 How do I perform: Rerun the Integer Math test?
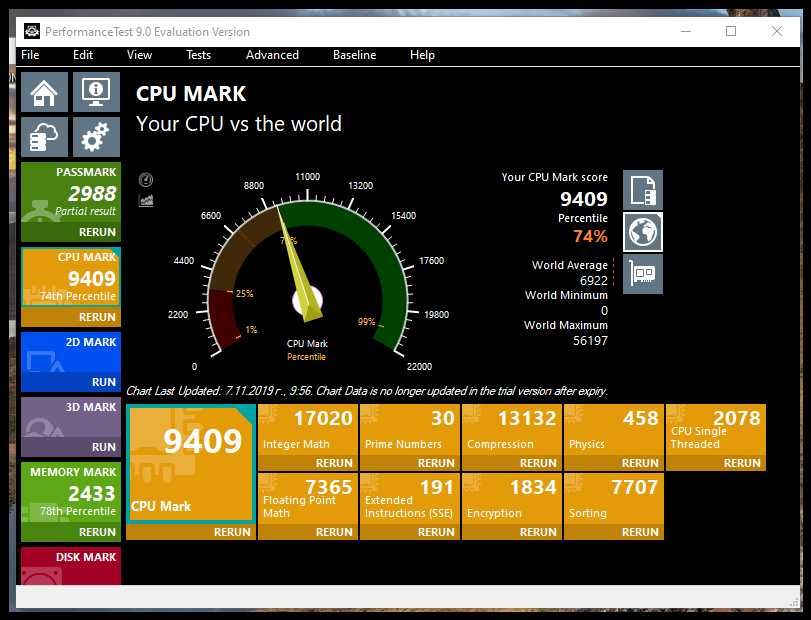pos(334,463)
